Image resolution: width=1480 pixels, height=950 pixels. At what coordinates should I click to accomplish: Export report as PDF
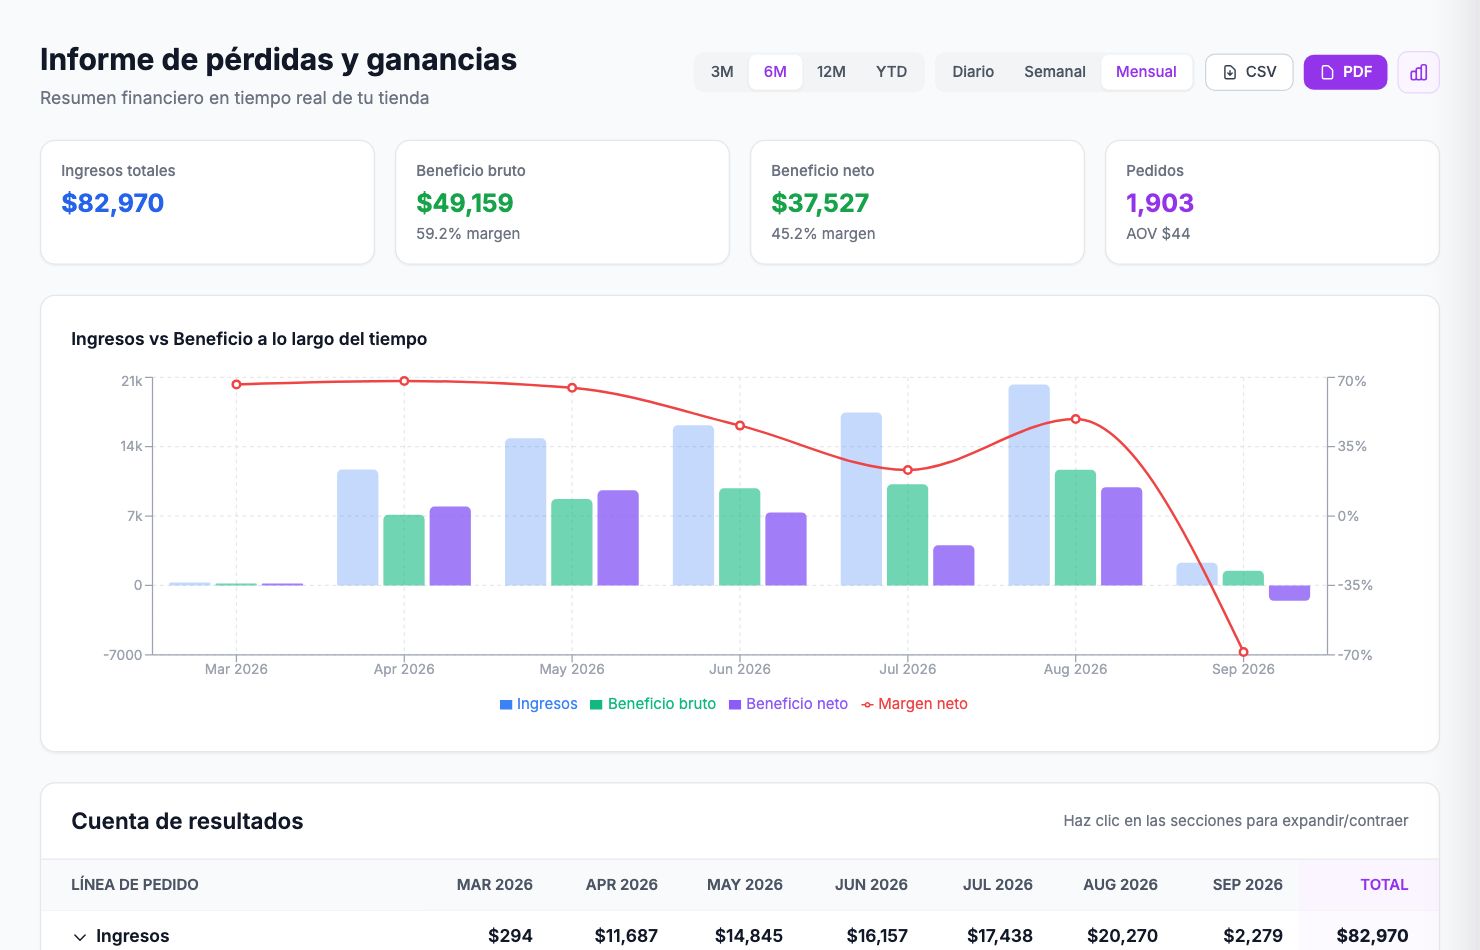pos(1345,72)
